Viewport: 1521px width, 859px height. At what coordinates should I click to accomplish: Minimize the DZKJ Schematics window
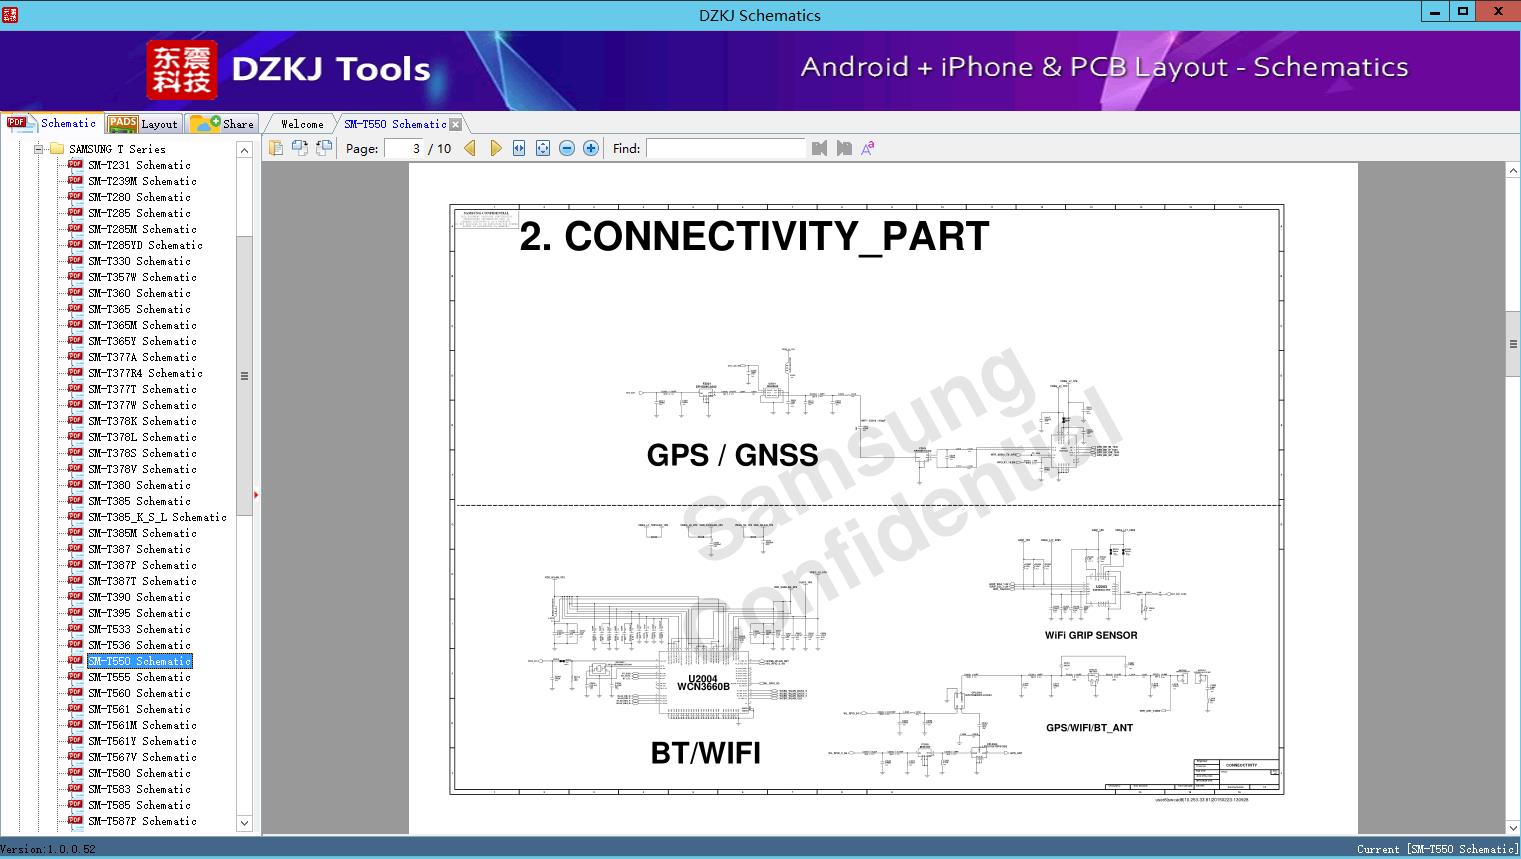pyautogui.click(x=1435, y=13)
